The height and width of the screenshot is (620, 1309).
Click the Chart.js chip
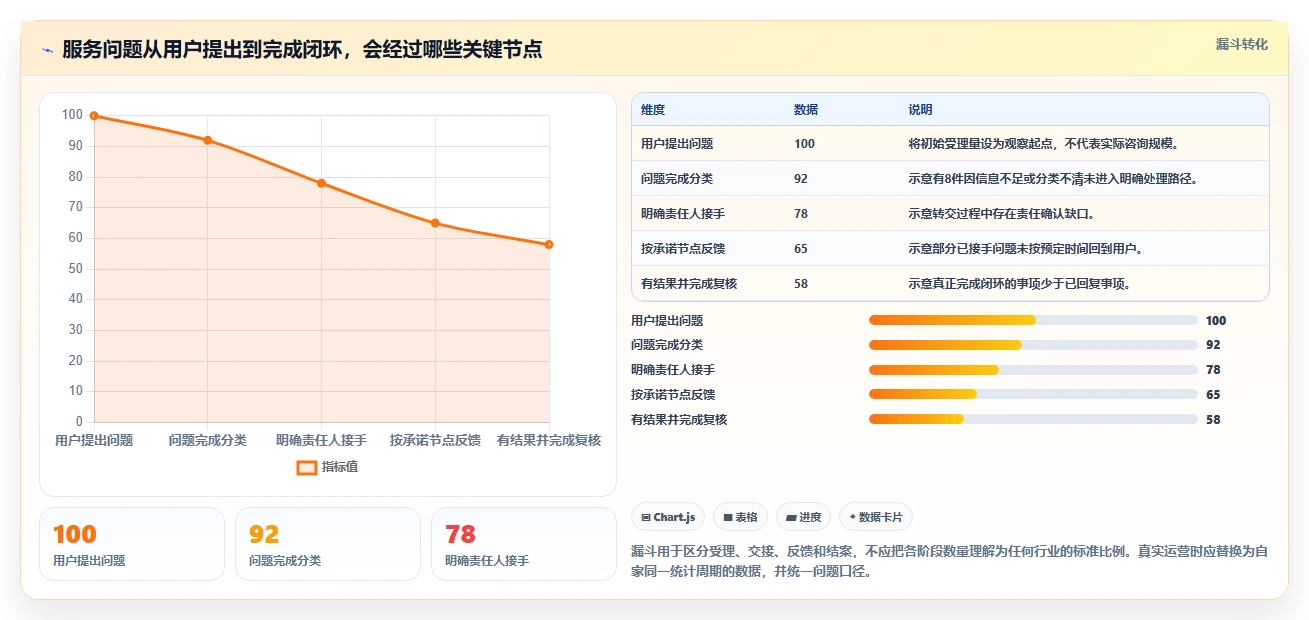point(668,517)
